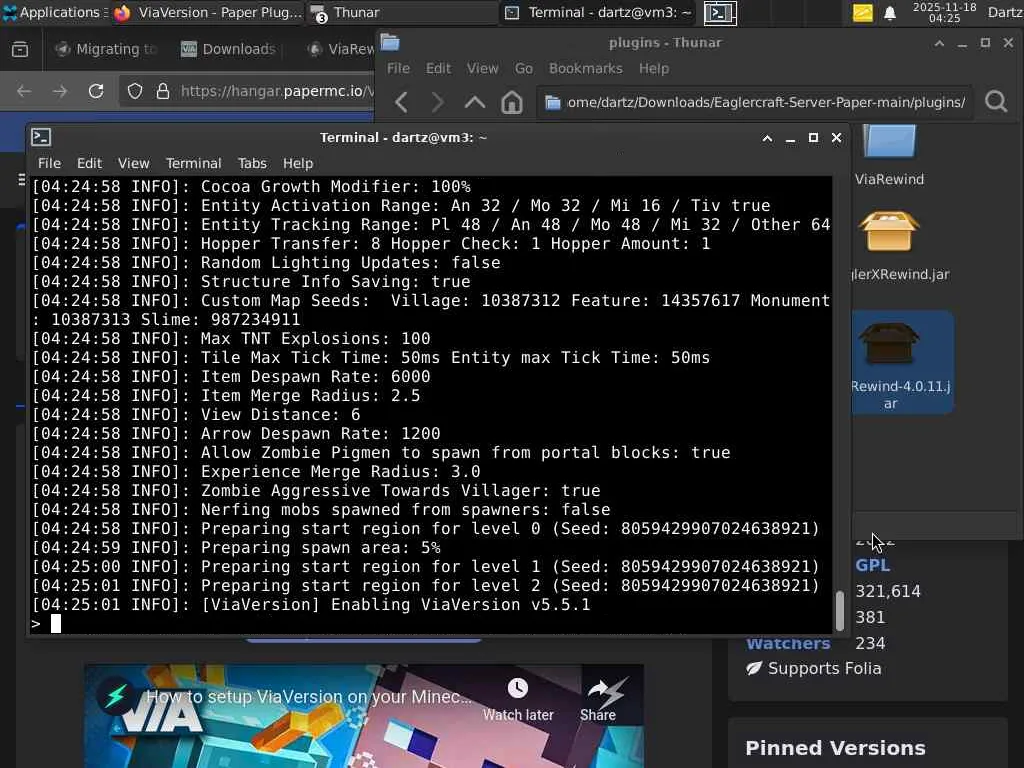
Task: Click the Thunar search icon
Action: point(996,102)
